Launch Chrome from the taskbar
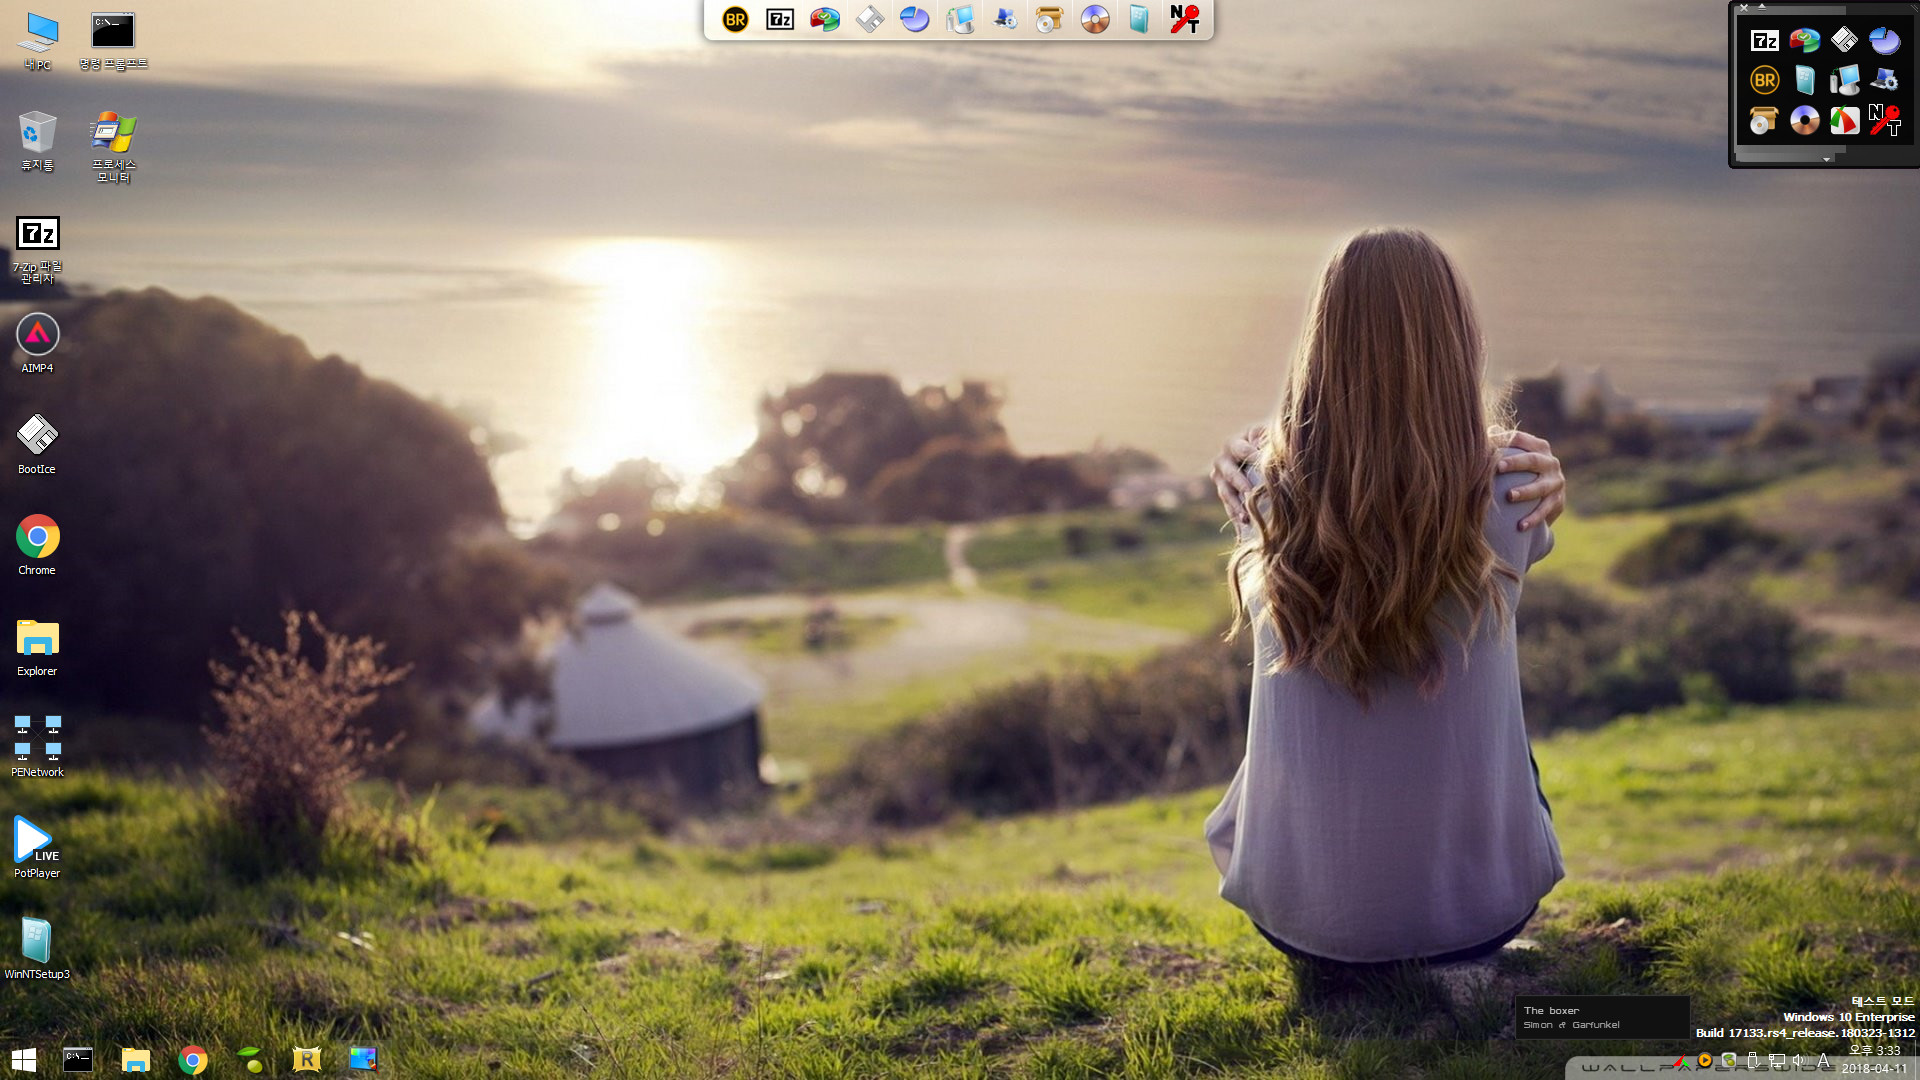This screenshot has height=1080, width=1920. pyautogui.click(x=192, y=1060)
